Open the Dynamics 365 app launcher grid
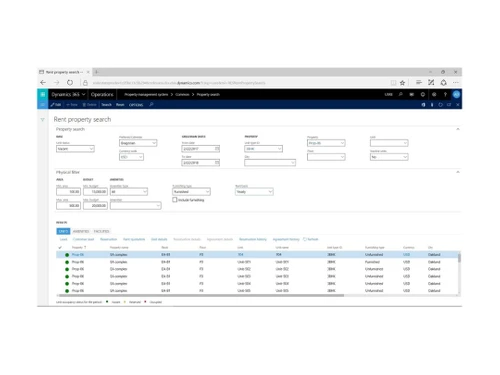 pyautogui.click(x=43, y=94)
